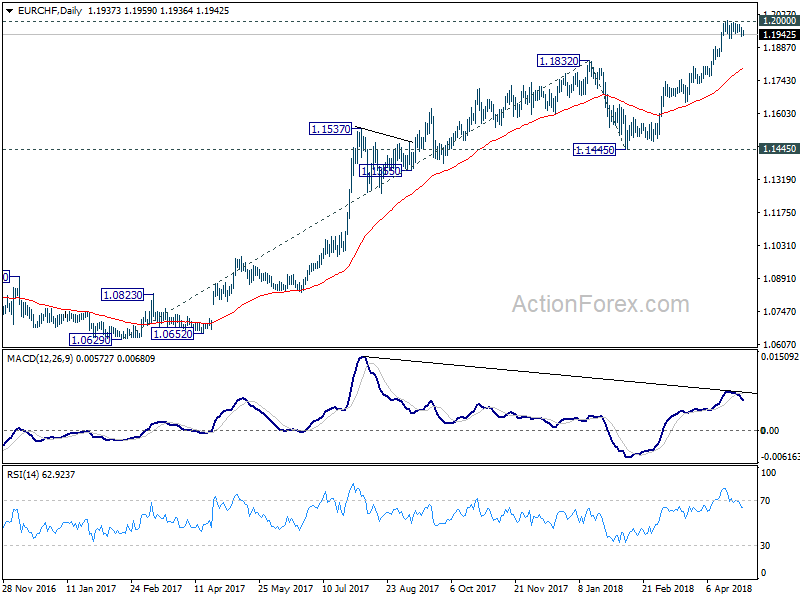Click the chart menu triangle beside EURCHF,Daily
The height and width of the screenshot is (600, 800).
(x=10, y=11)
